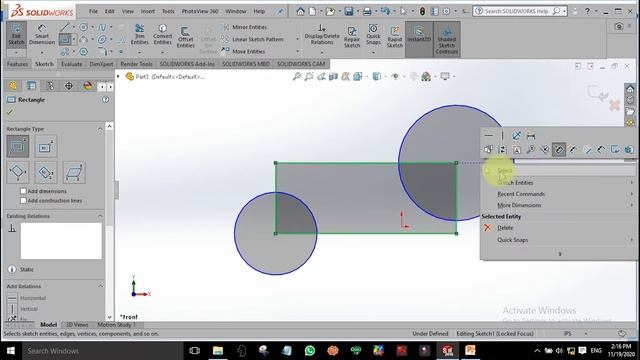The height and width of the screenshot is (360, 640).
Task: Click Move Entities
Action: [243, 51]
